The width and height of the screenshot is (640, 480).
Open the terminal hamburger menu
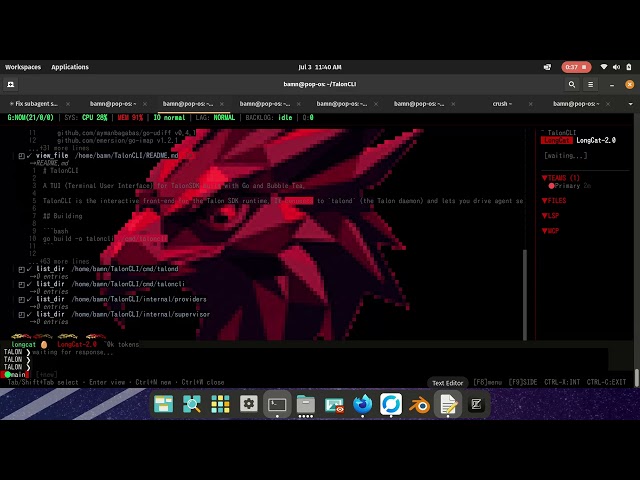point(590,84)
